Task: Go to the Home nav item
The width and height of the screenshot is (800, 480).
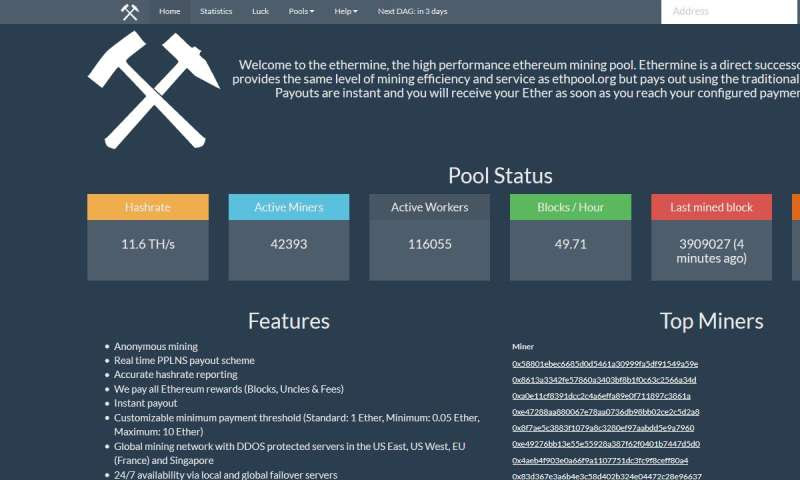Action: [x=169, y=11]
